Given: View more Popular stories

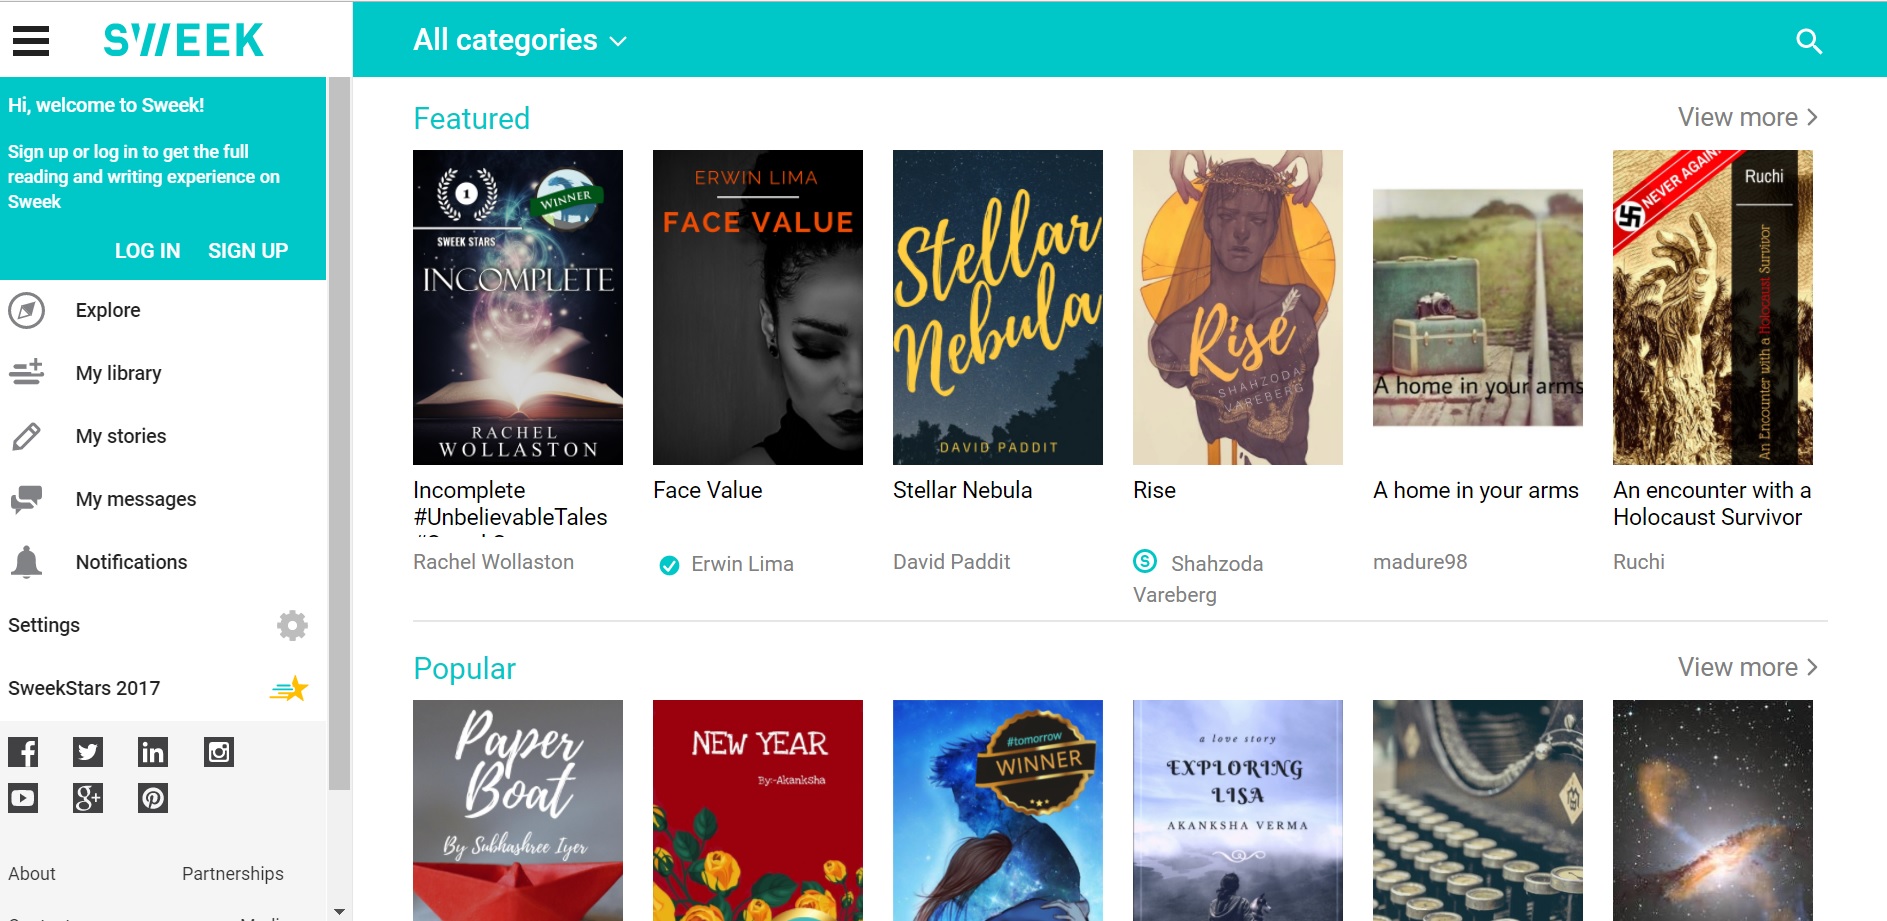Looking at the screenshot, I should click(x=1747, y=667).
